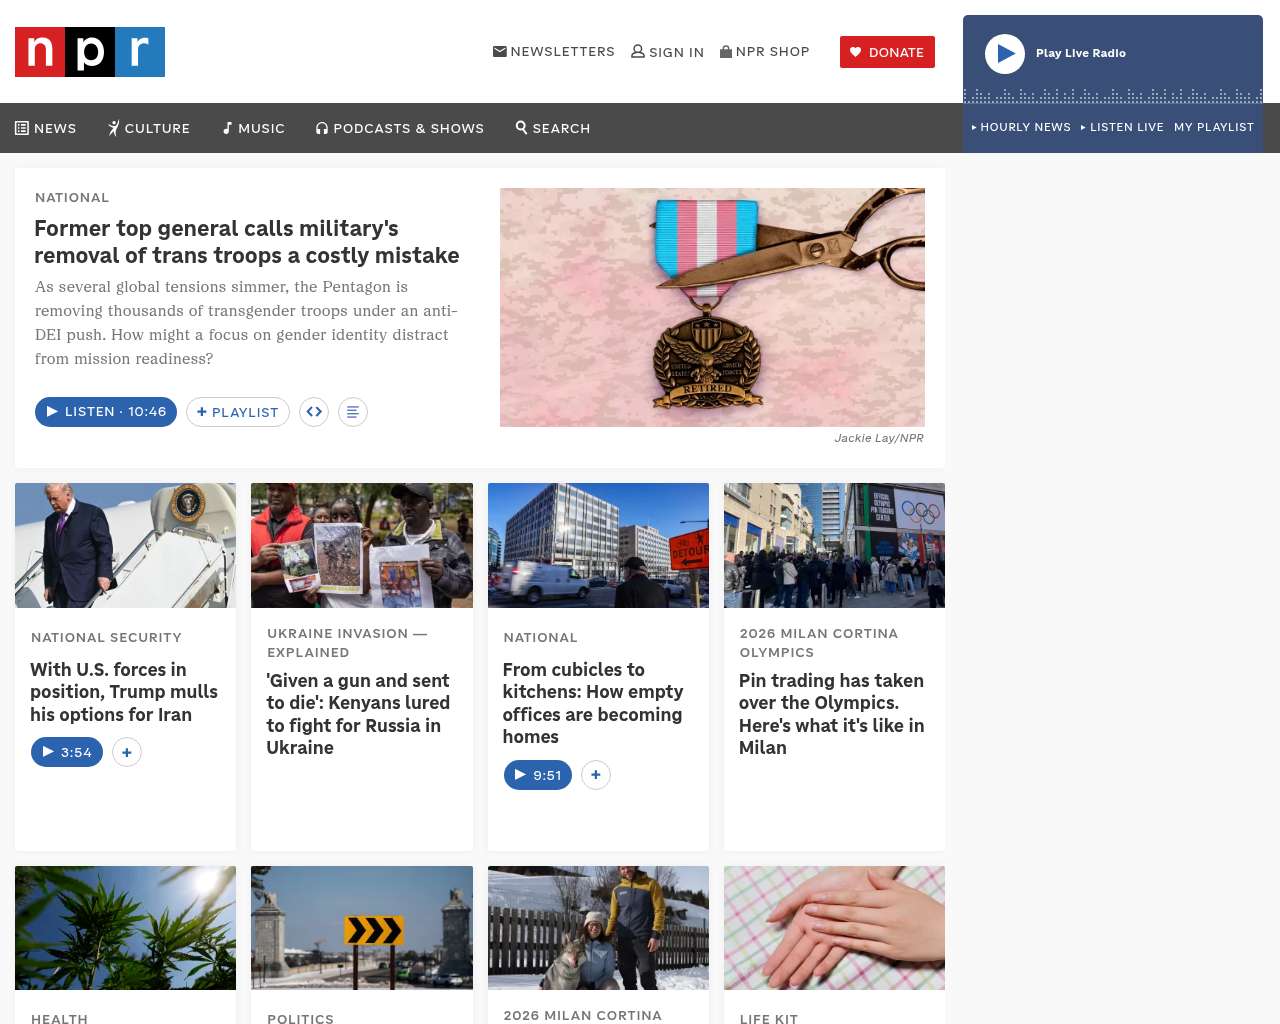Click the heart icon on Donate
Screen dimensions: 1280x1024
856,52
